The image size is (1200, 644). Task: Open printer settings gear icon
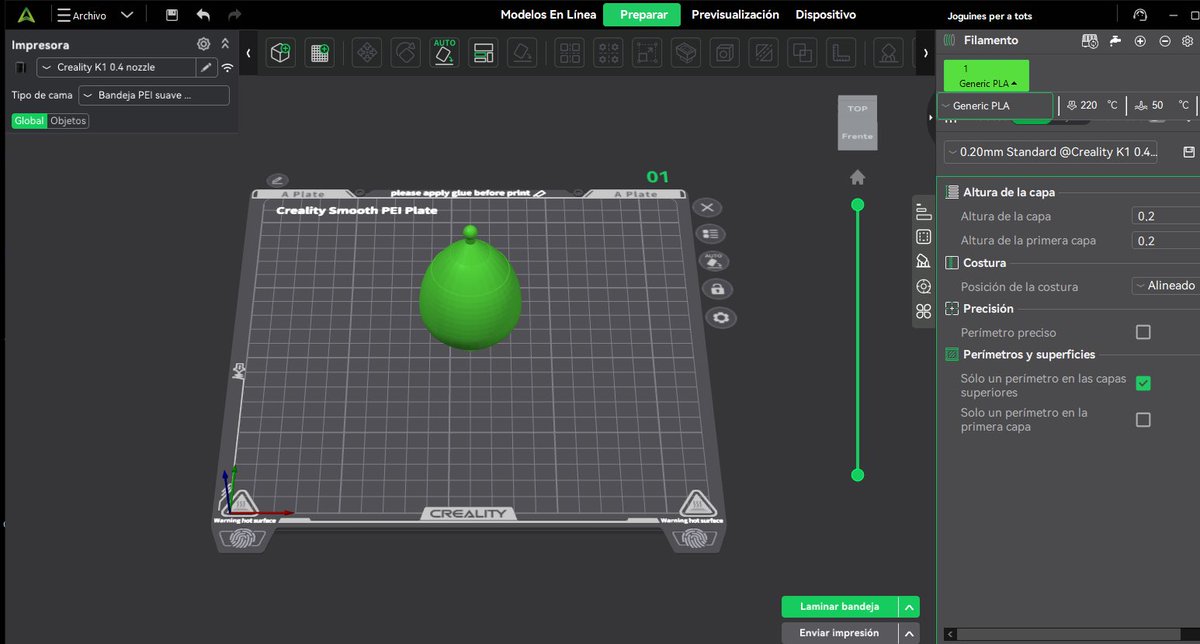pyautogui.click(x=203, y=44)
